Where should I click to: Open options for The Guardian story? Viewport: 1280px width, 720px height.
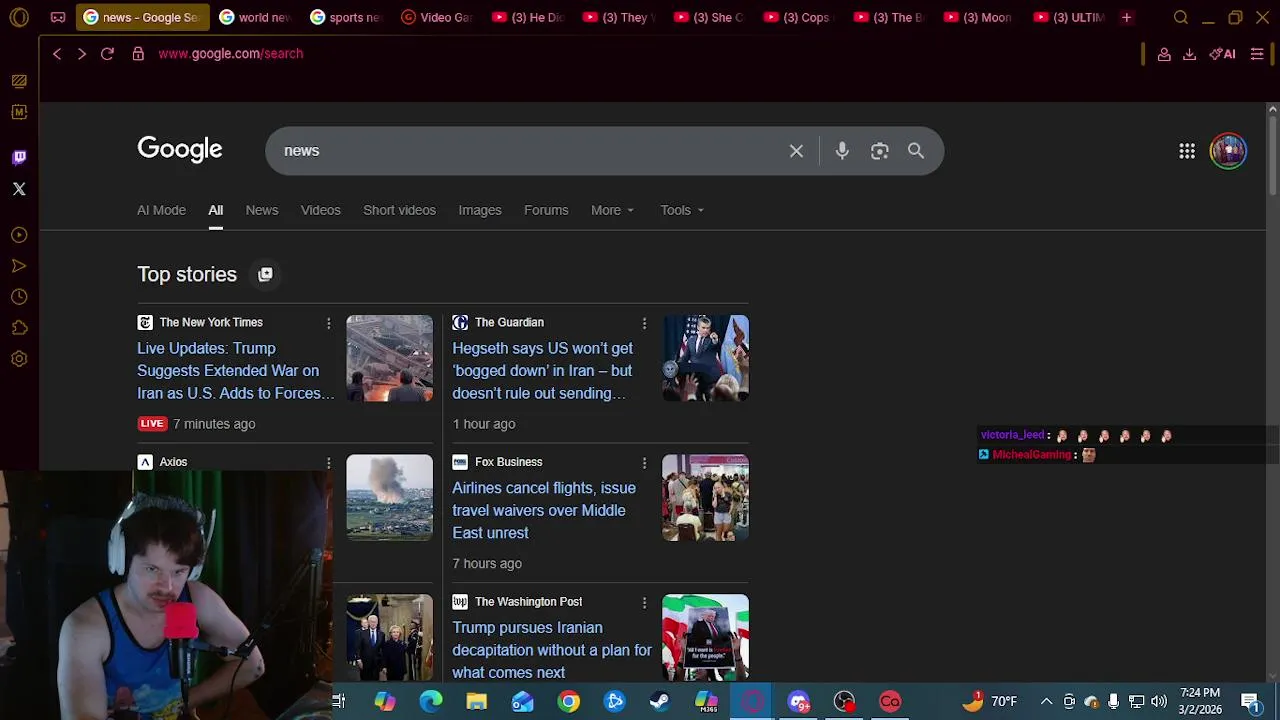pos(644,323)
